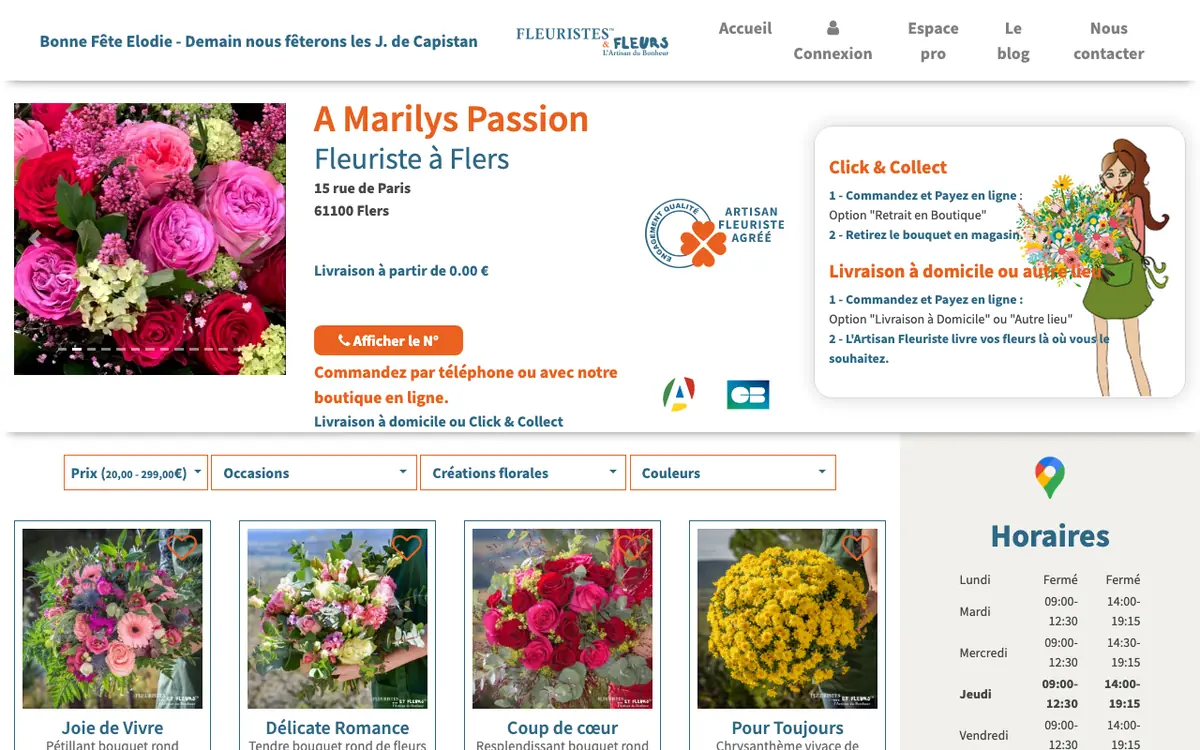Image resolution: width=1200 pixels, height=750 pixels.
Task: Click the large pink roses carousel image
Action: coord(150,239)
